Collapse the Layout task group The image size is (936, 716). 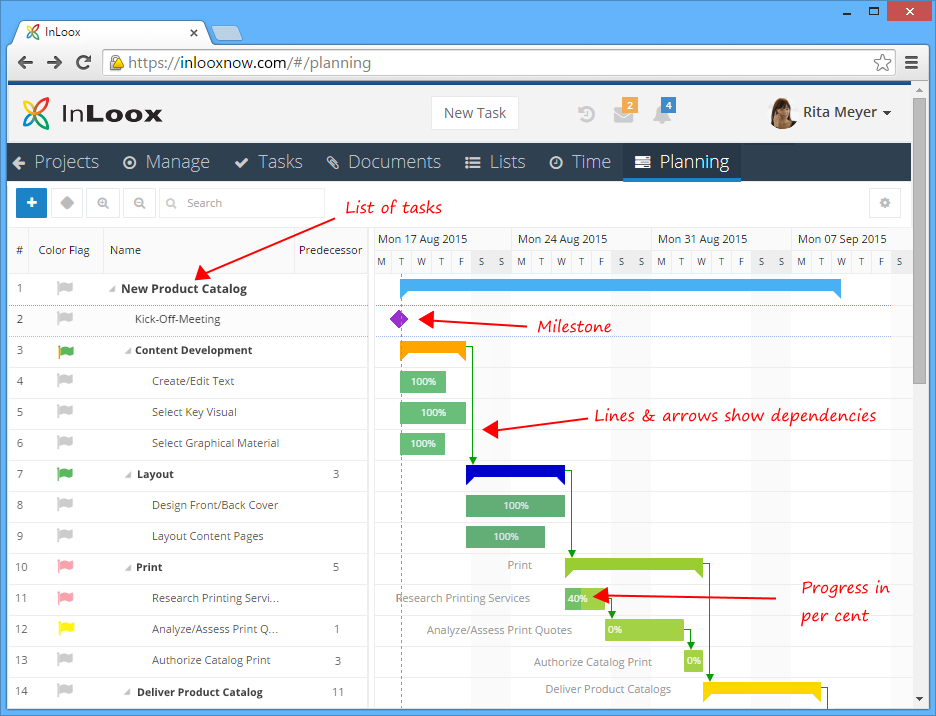[128, 475]
